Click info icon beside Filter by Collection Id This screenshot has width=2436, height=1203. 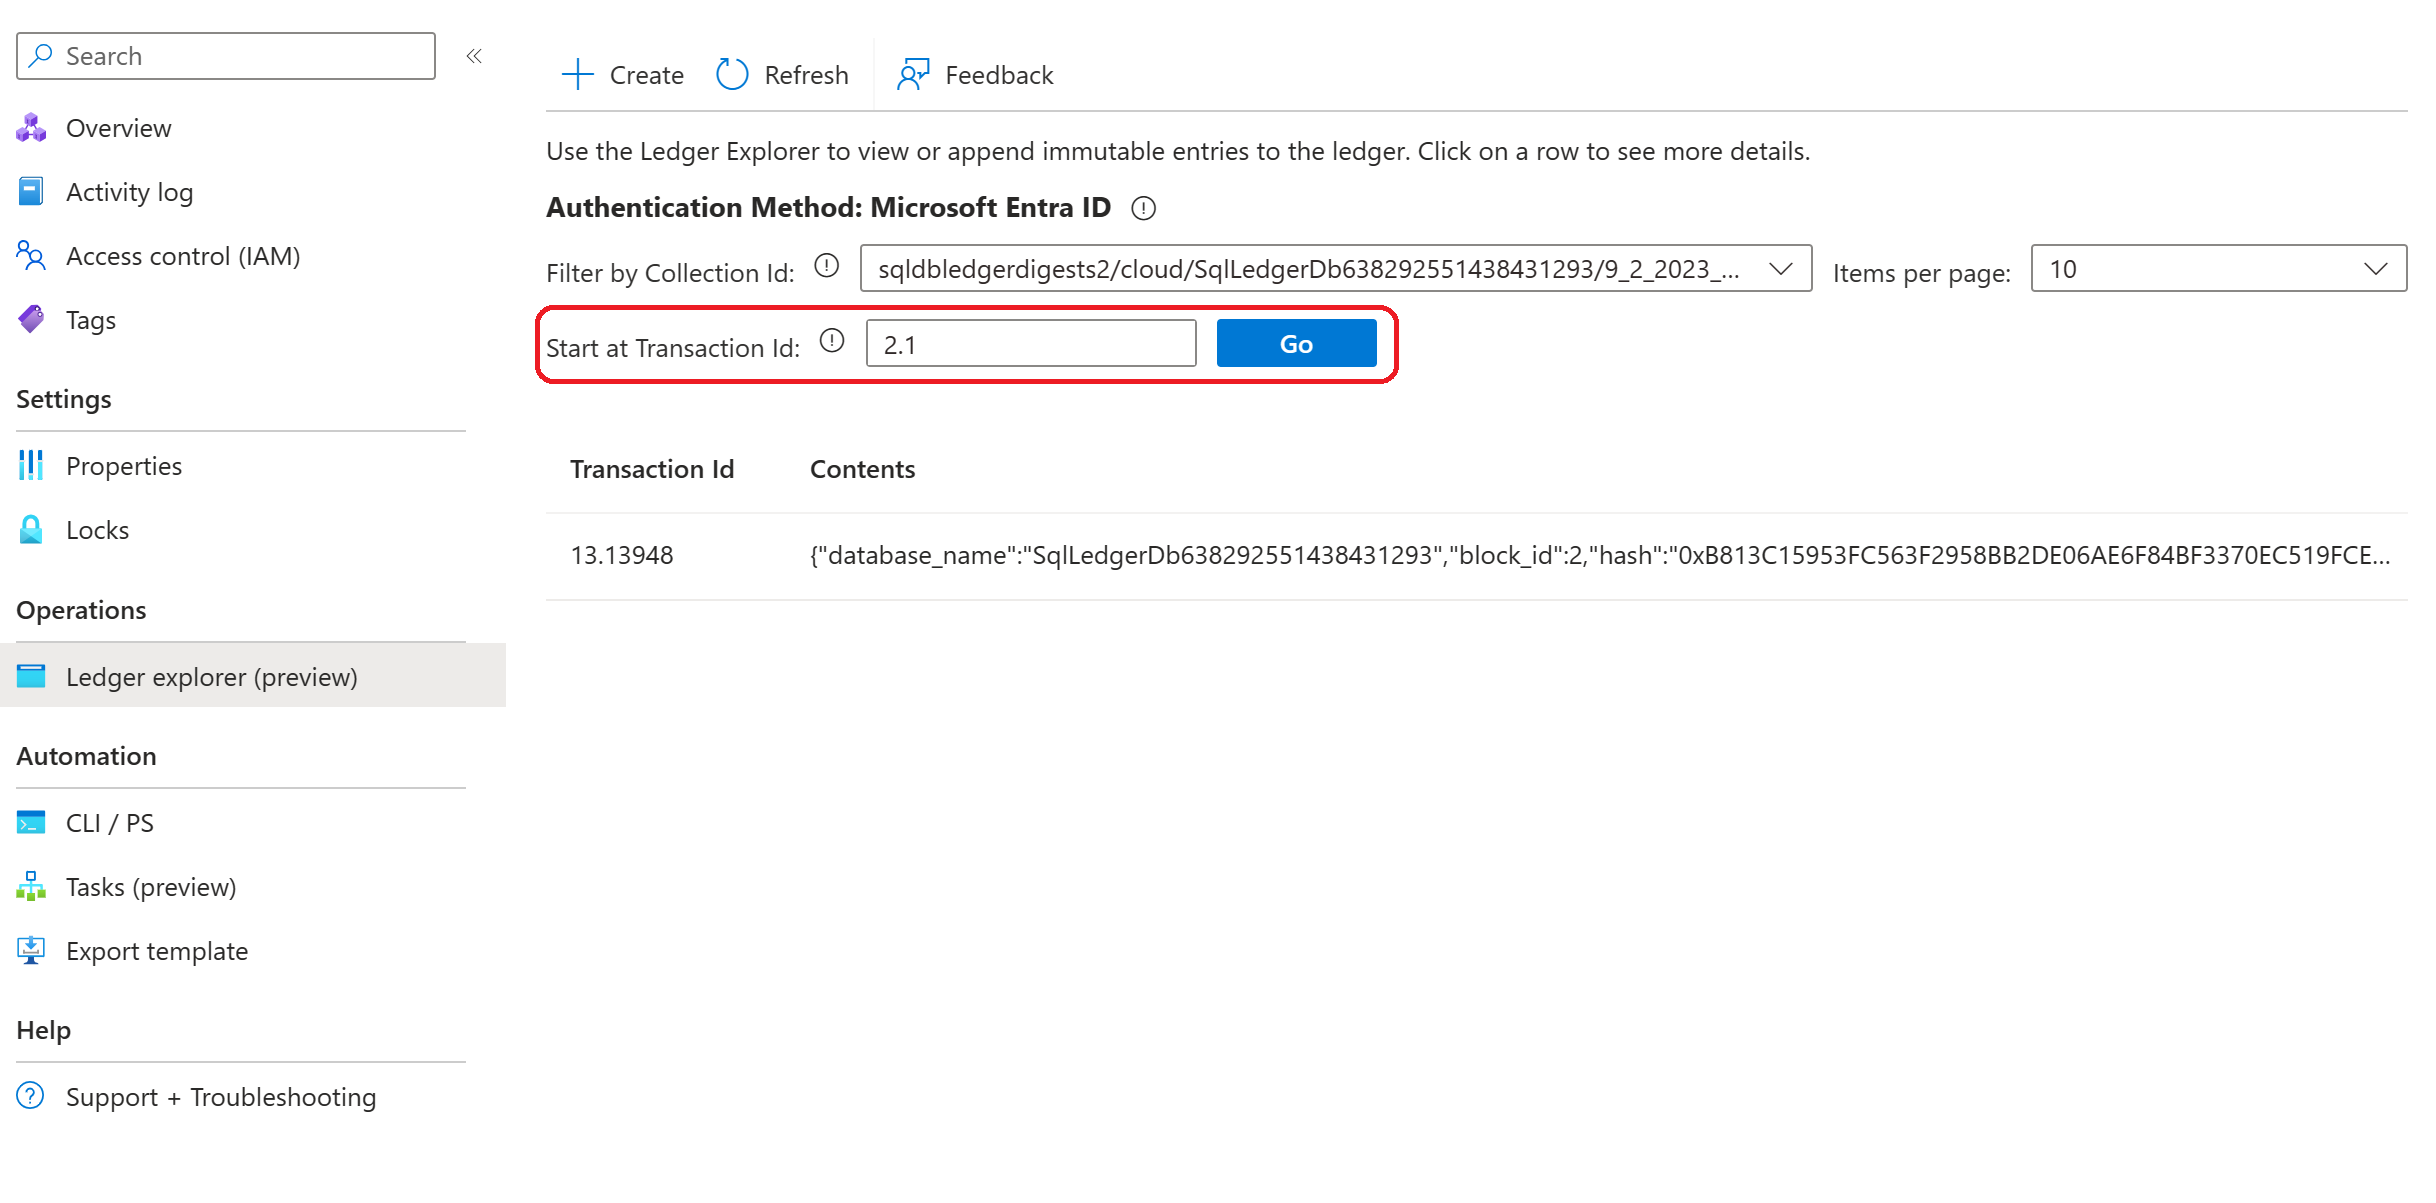pos(826,267)
